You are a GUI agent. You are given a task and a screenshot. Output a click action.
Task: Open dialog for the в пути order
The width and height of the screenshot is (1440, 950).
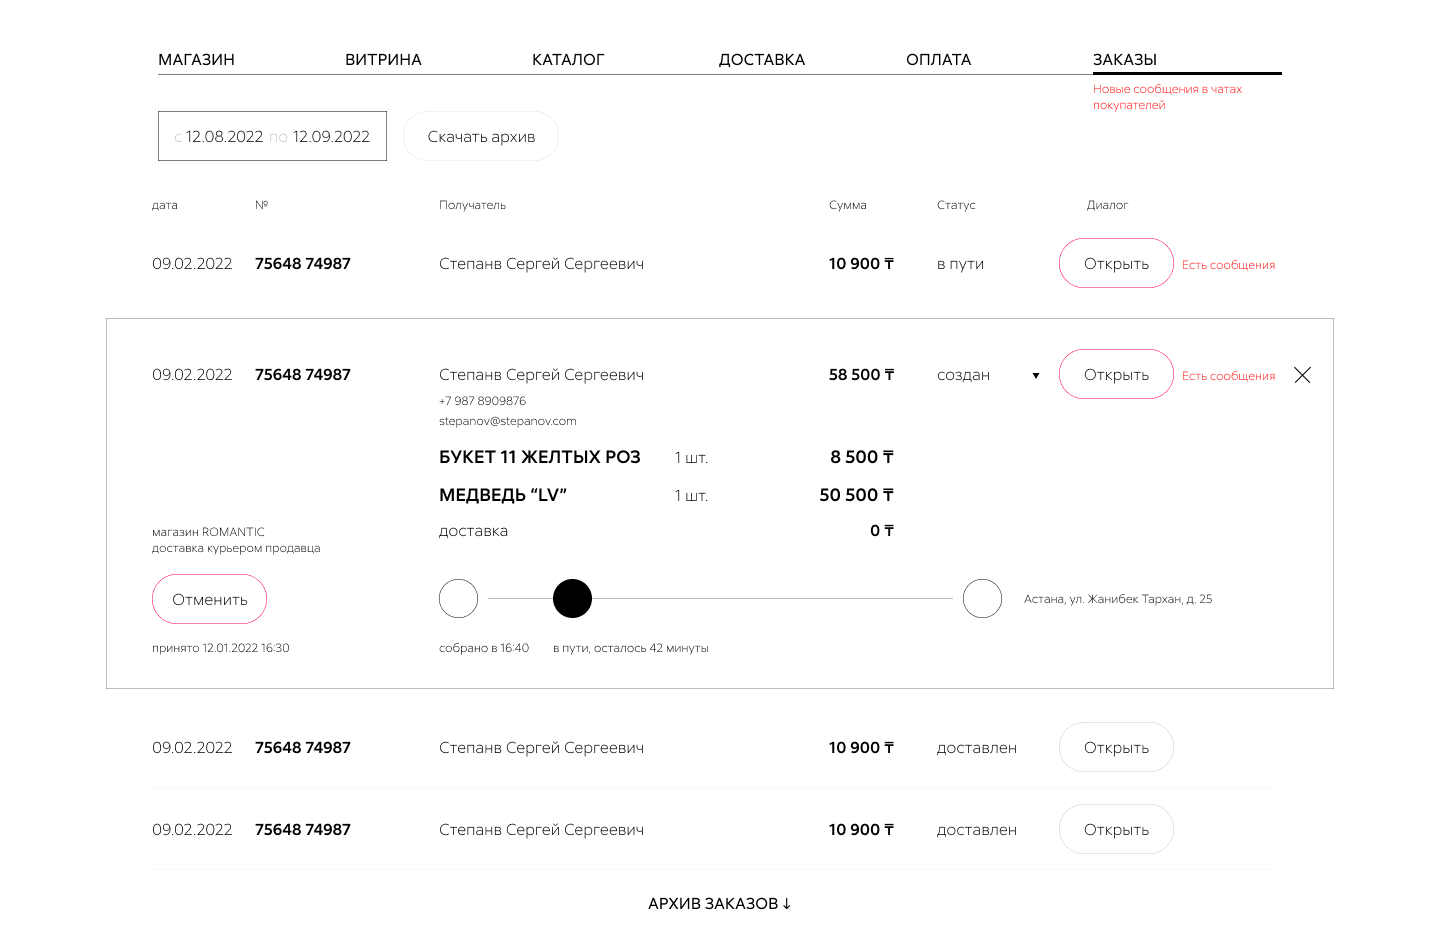pos(1116,264)
